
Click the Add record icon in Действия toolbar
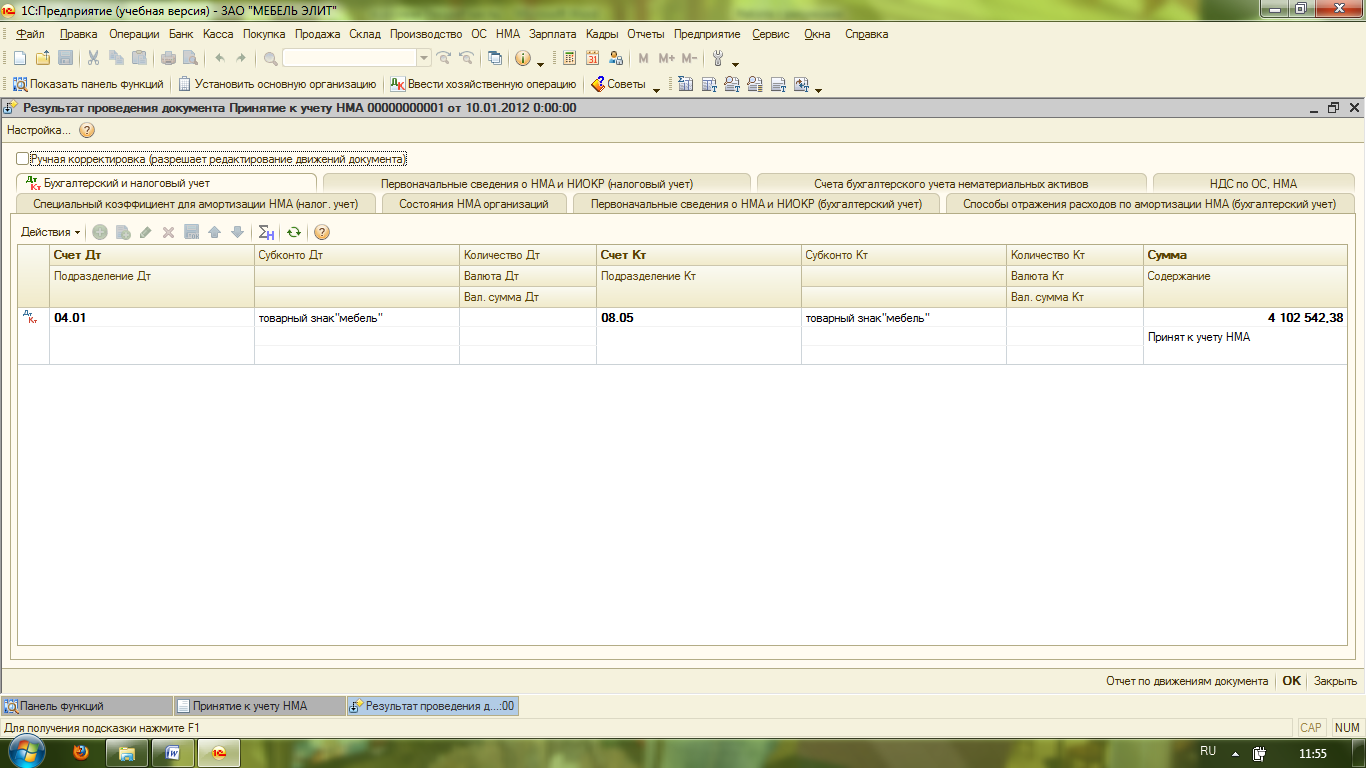pos(100,232)
